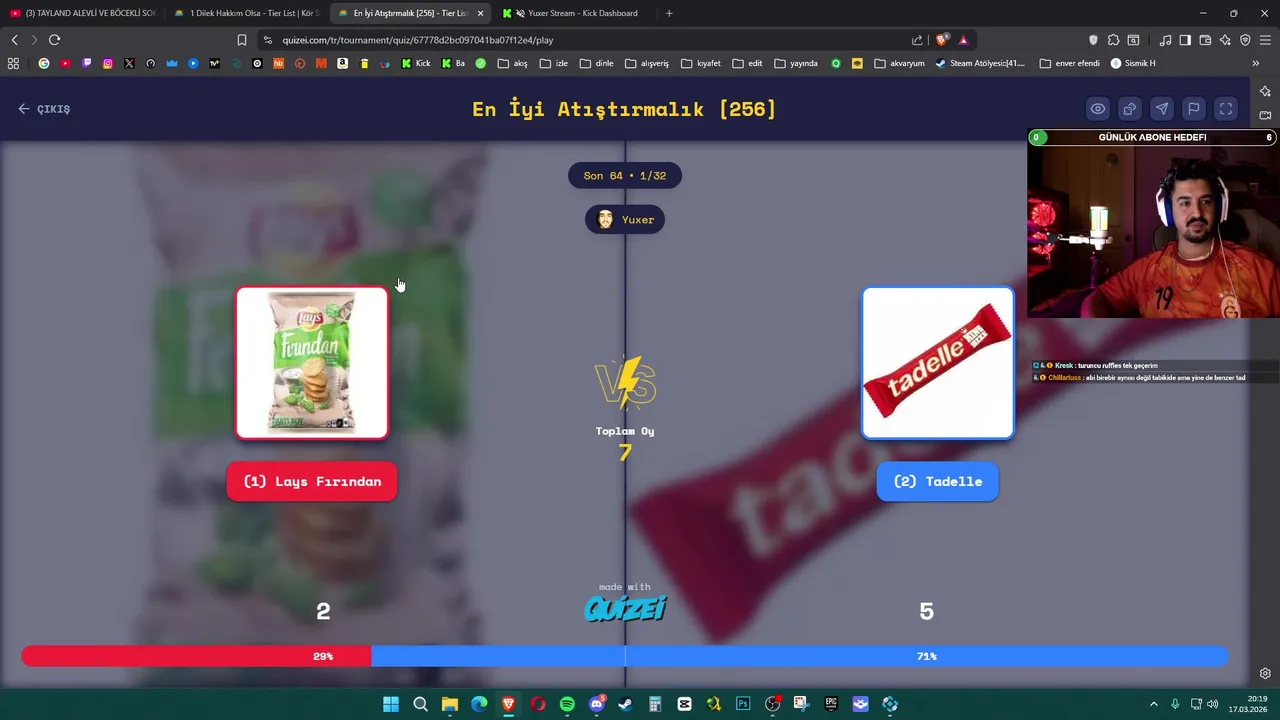Open browser extensions puzzle icon

coord(1113,40)
